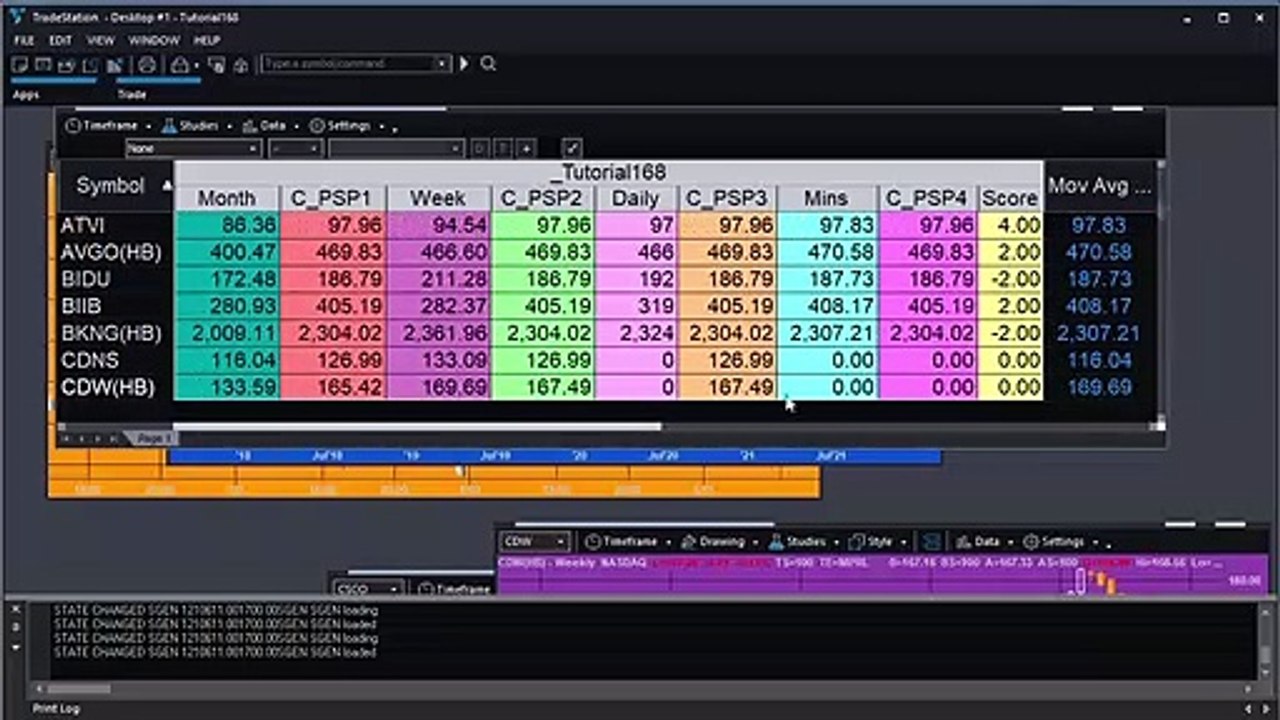The width and height of the screenshot is (1280, 720).
Task: Select the BKNG(HB) symbol row
Action: pos(110,333)
